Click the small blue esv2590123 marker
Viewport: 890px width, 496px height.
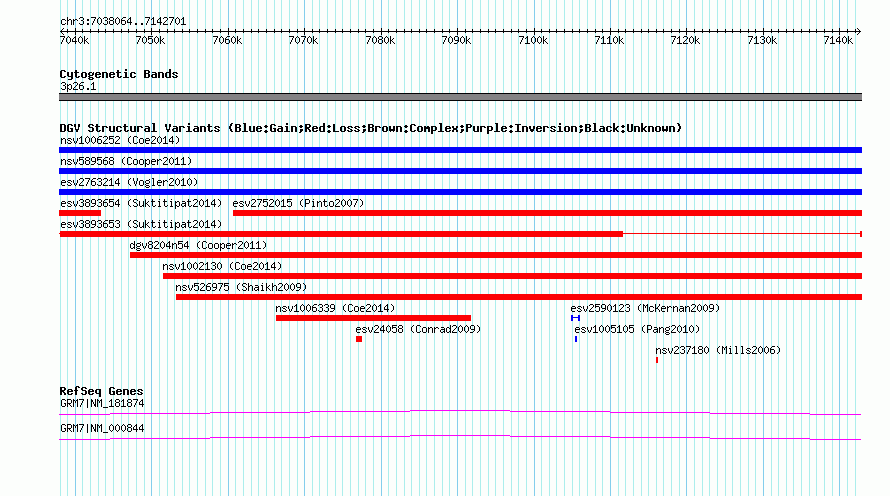click(x=576, y=318)
